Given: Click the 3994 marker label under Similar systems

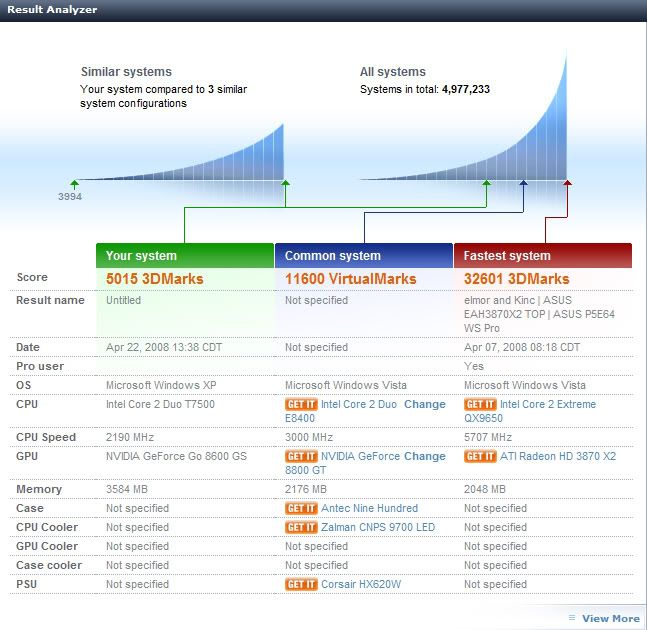Looking at the screenshot, I should pyautogui.click(x=70, y=196).
